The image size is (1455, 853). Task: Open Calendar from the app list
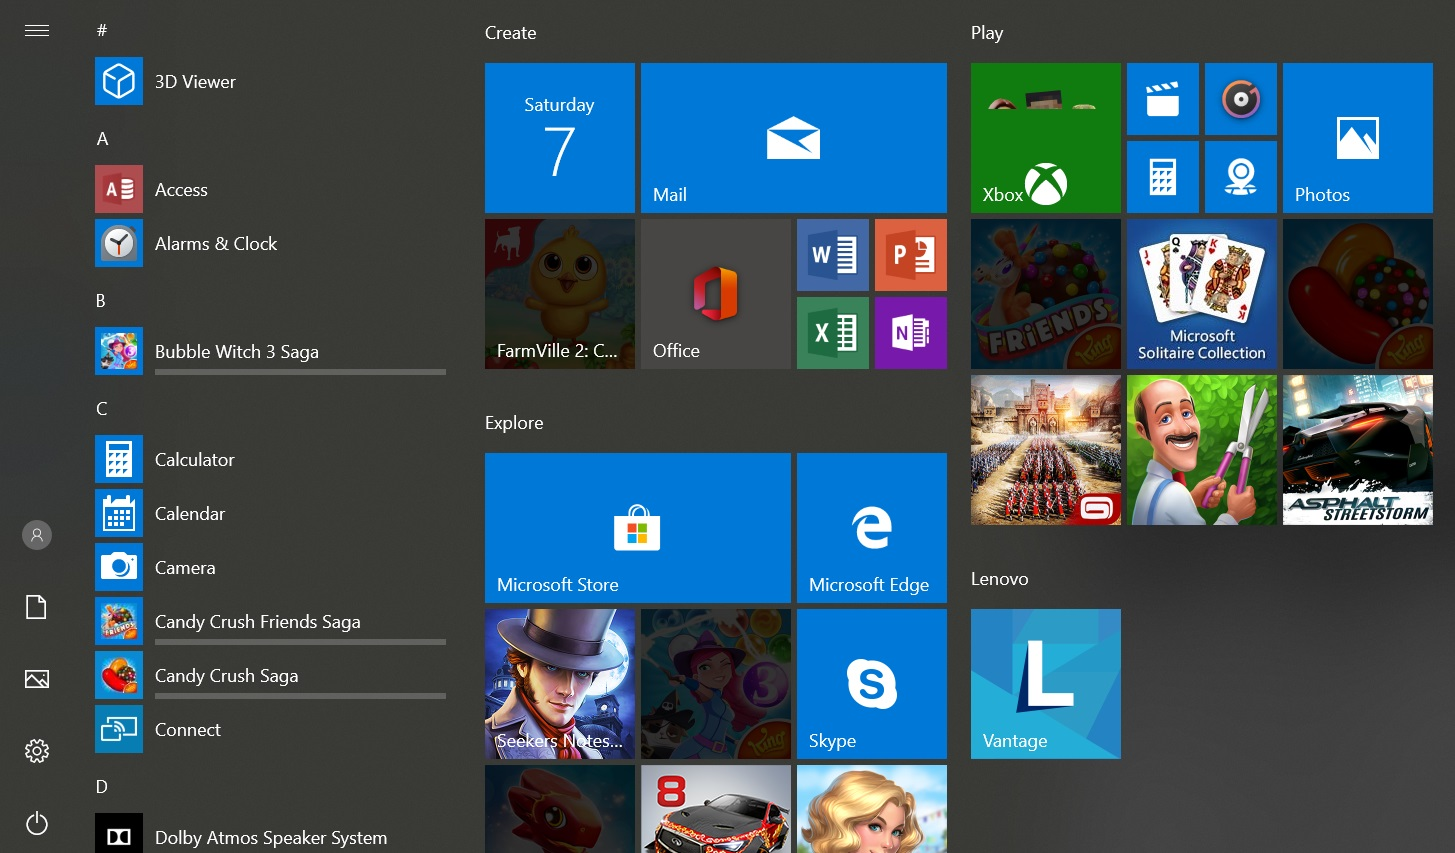pyautogui.click(x=270, y=513)
